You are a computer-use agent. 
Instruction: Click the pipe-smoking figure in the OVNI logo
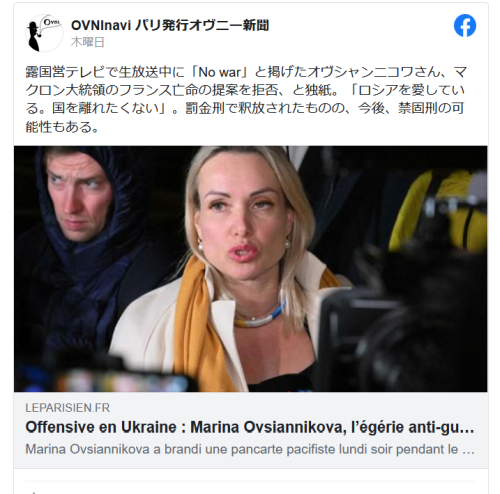click(35, 36)
